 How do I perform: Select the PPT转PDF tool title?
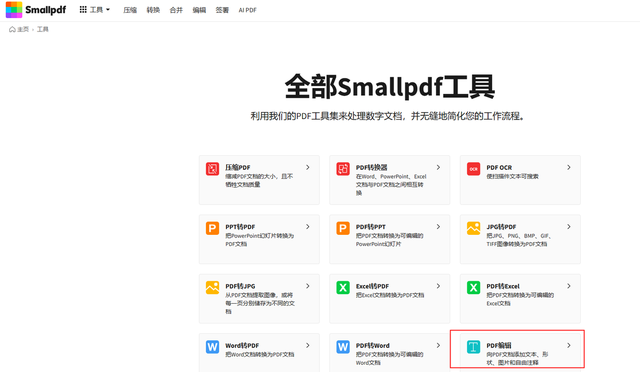point(240,227)
